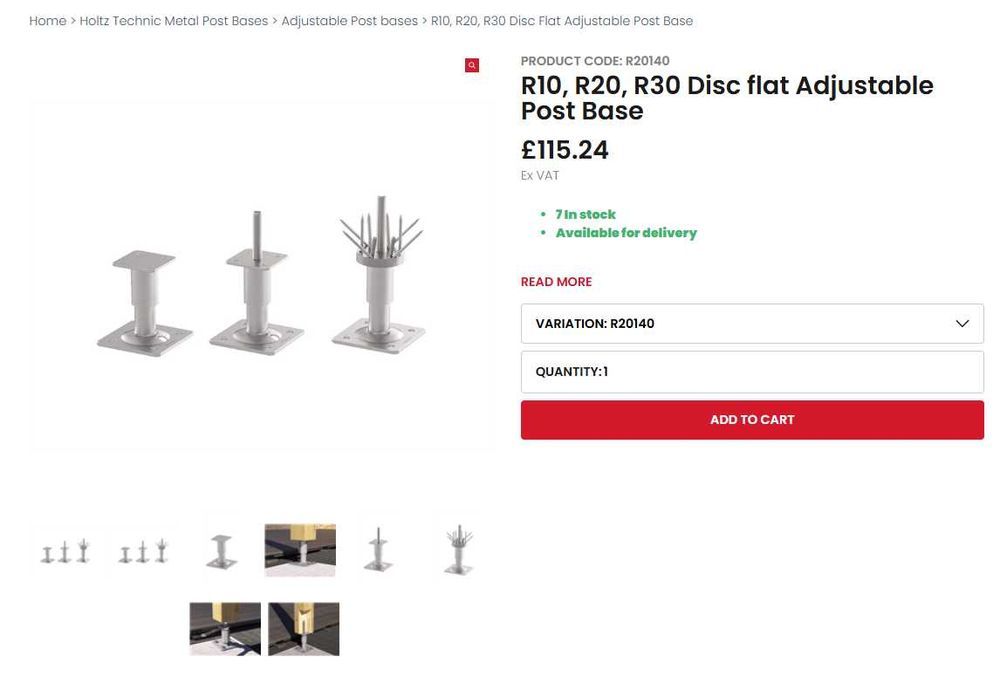View top-row thumbnail of timber post installed
Screen dimensions: 1000x683
[x=300, y=550]
